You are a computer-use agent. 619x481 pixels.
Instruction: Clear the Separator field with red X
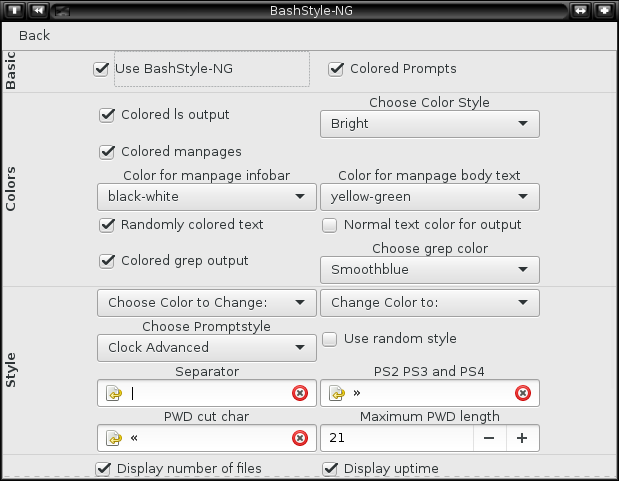(300, 393)
